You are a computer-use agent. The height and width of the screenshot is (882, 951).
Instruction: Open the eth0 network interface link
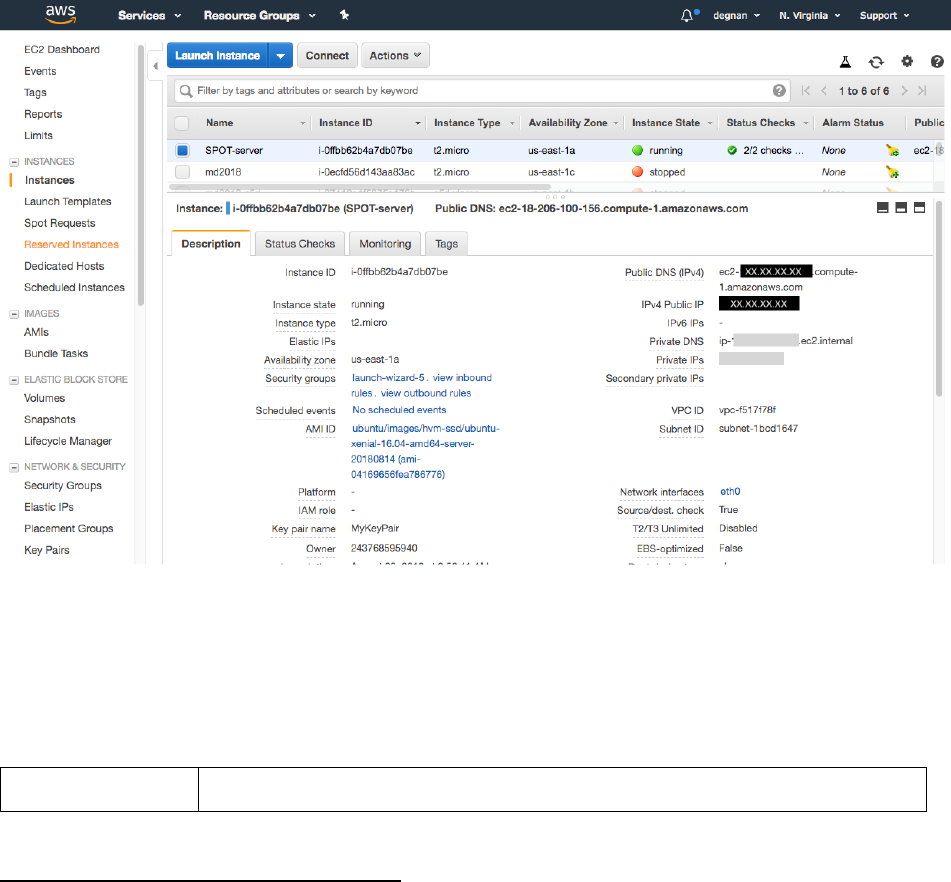click(x=730, y=491)
